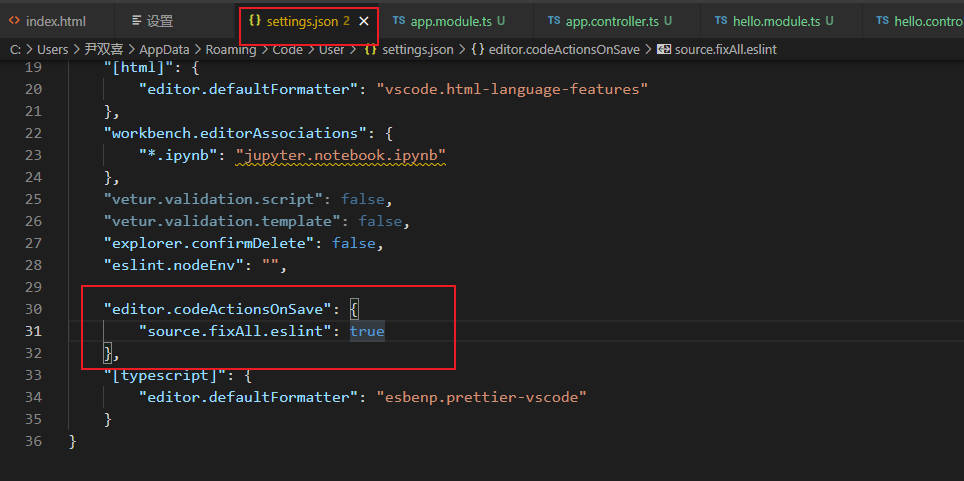Click the TS icon on app.module.ts tab
The width and height of the screenshot is (964, 481).
point(399,20)
